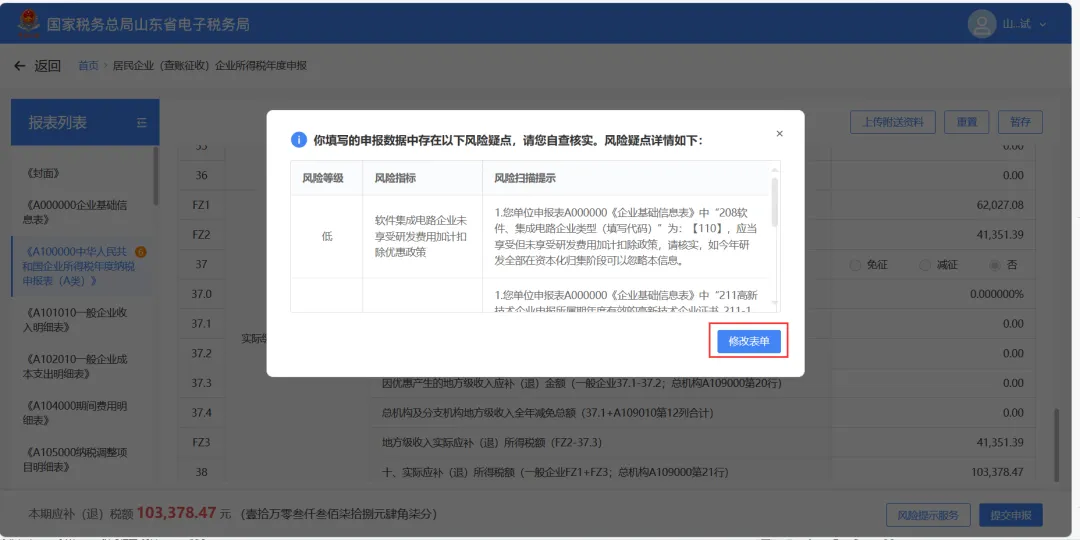Click the 提交申报 button
The height and width of the screenshot is (540, 1080).
point(1010,515)
